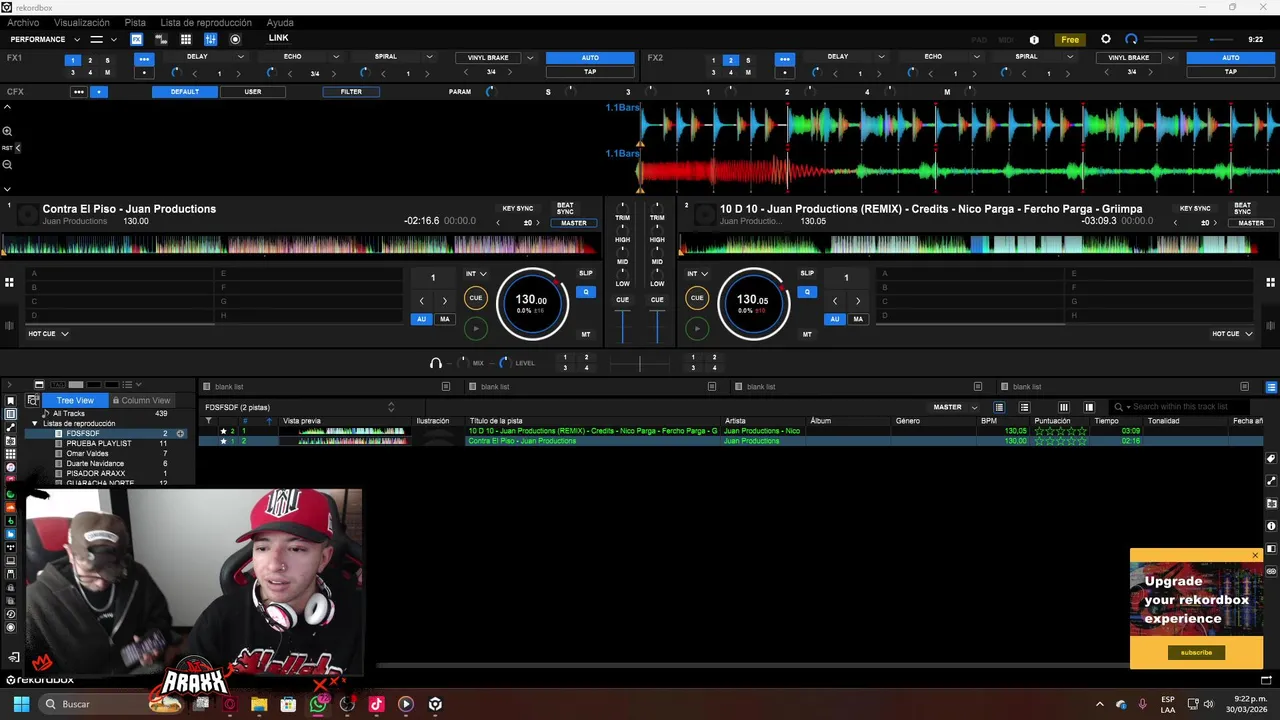
Task: Open the Pista menu
Action: pos(135,22)
